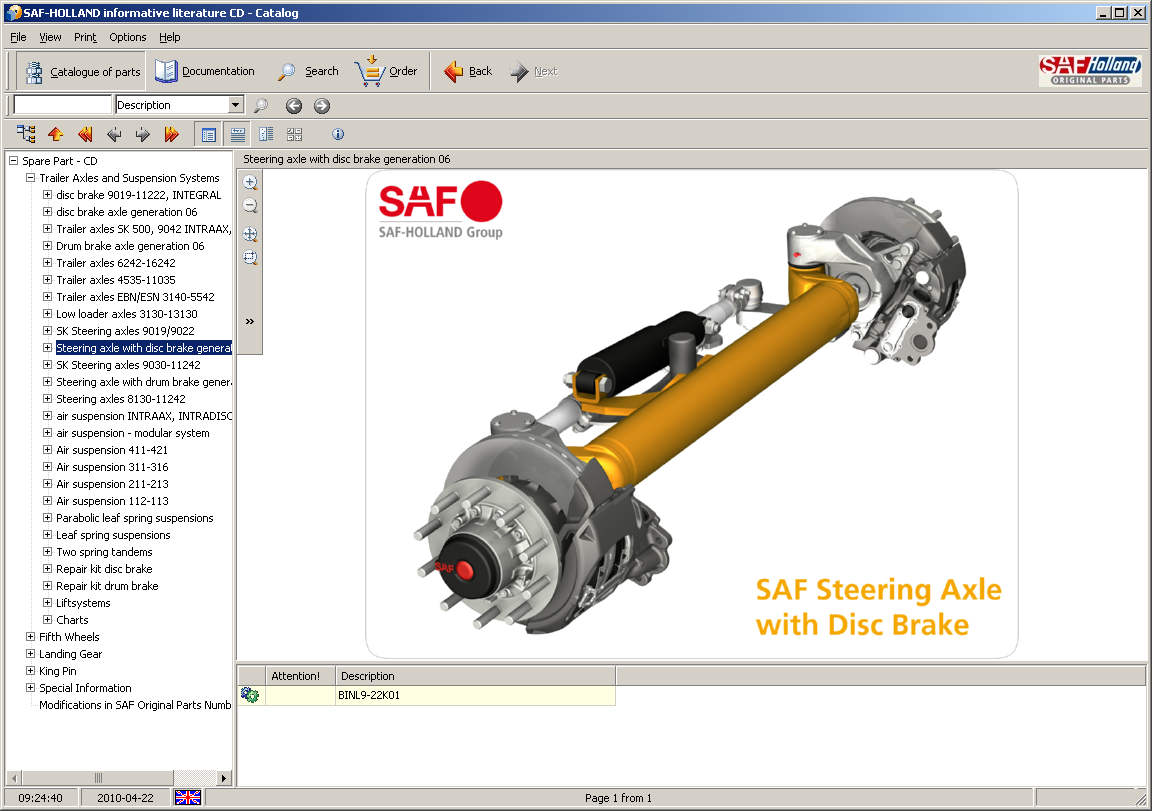This screenshot has height=811, width=1152.
Task: Click the Documentation button
Action: pyautogui.click(x=205, y=71)
